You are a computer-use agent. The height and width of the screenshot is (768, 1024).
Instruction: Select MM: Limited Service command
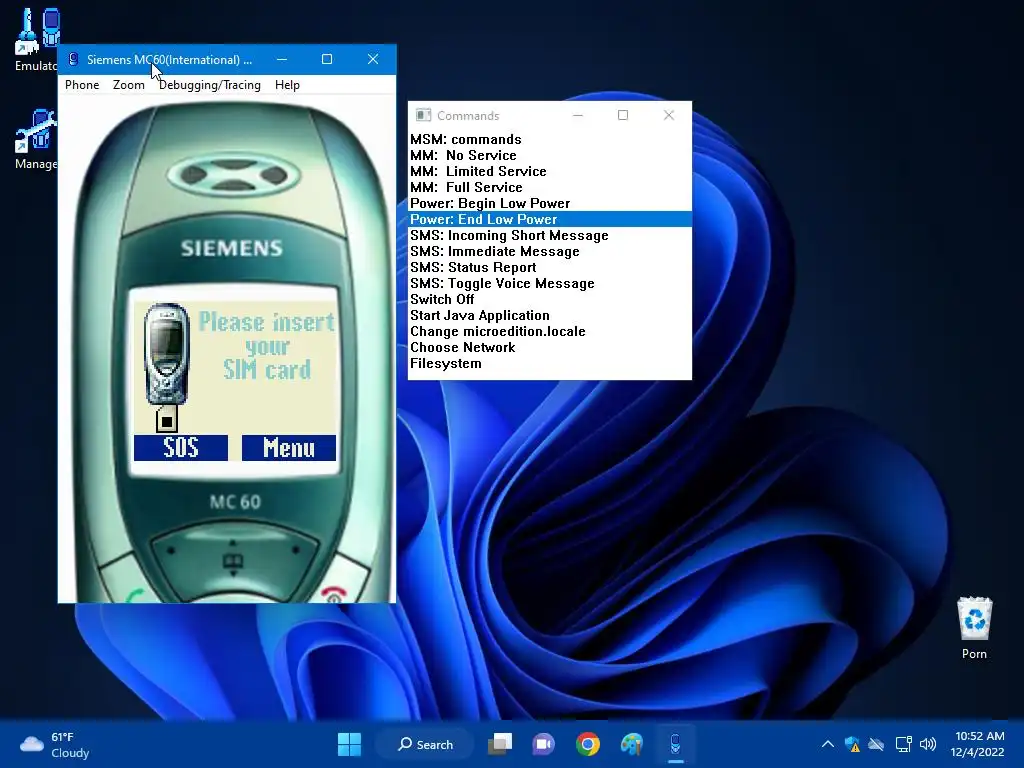click(x=550, y=171)
